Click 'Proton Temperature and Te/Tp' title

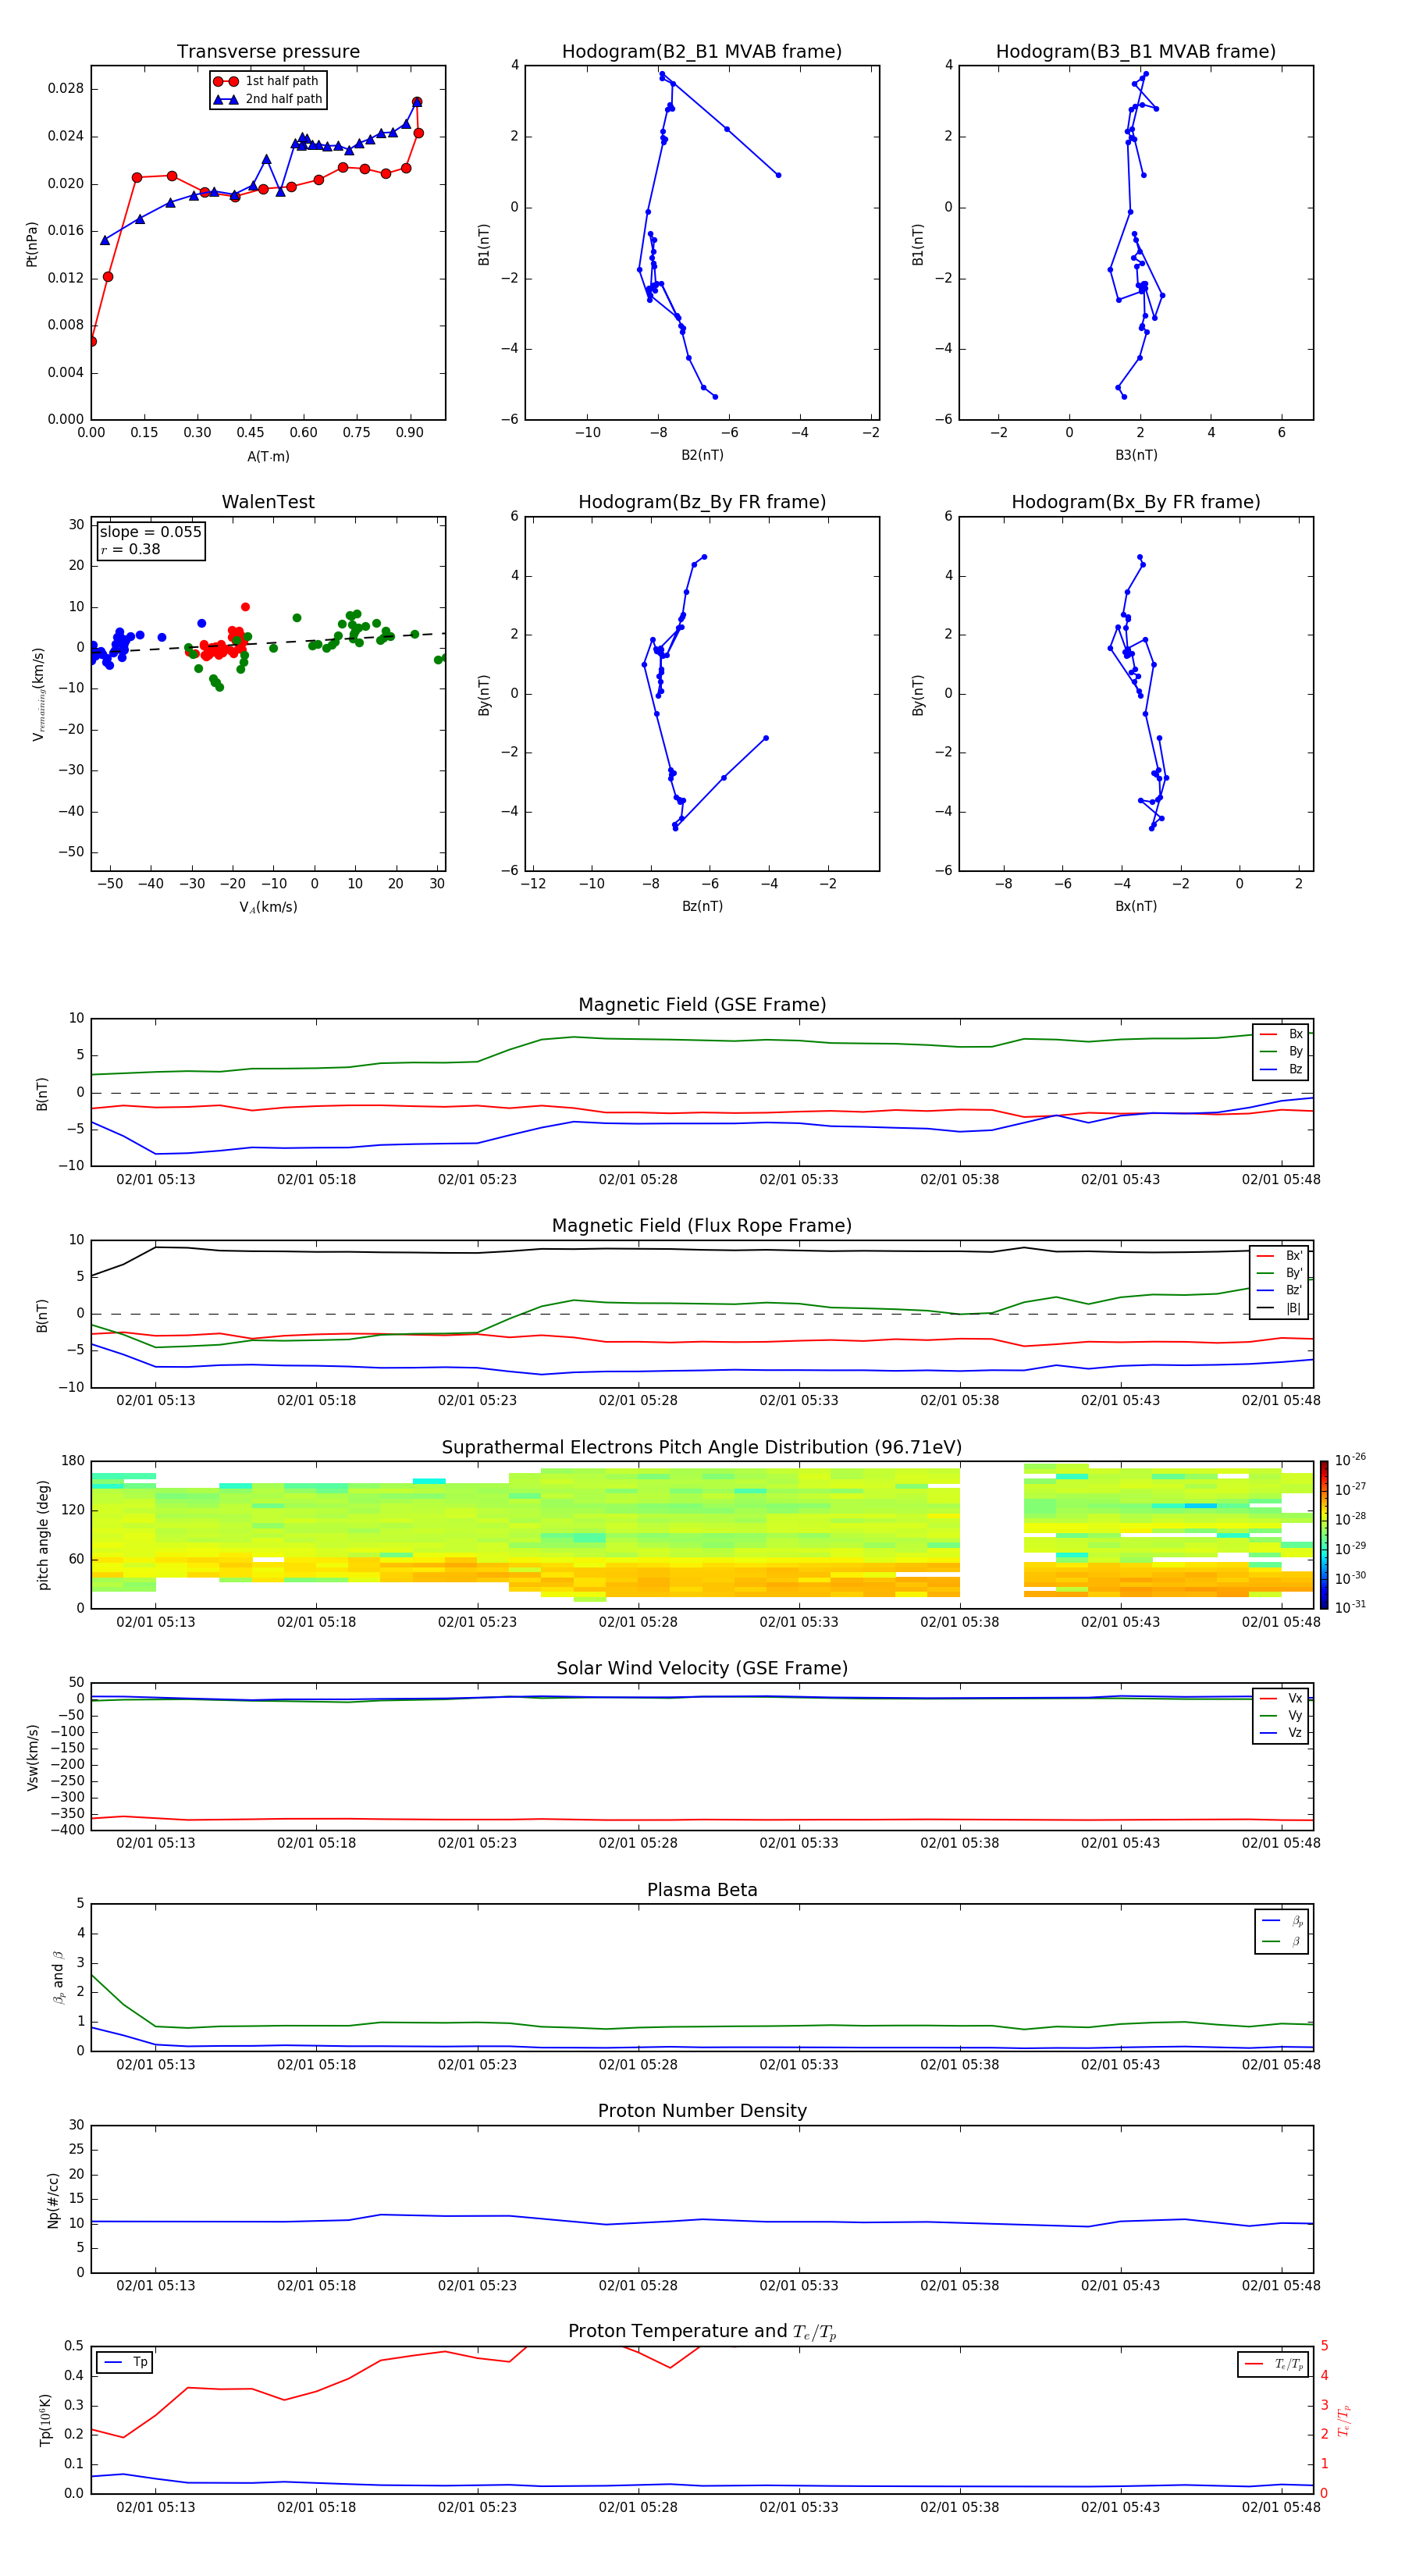click(702, 2332)
